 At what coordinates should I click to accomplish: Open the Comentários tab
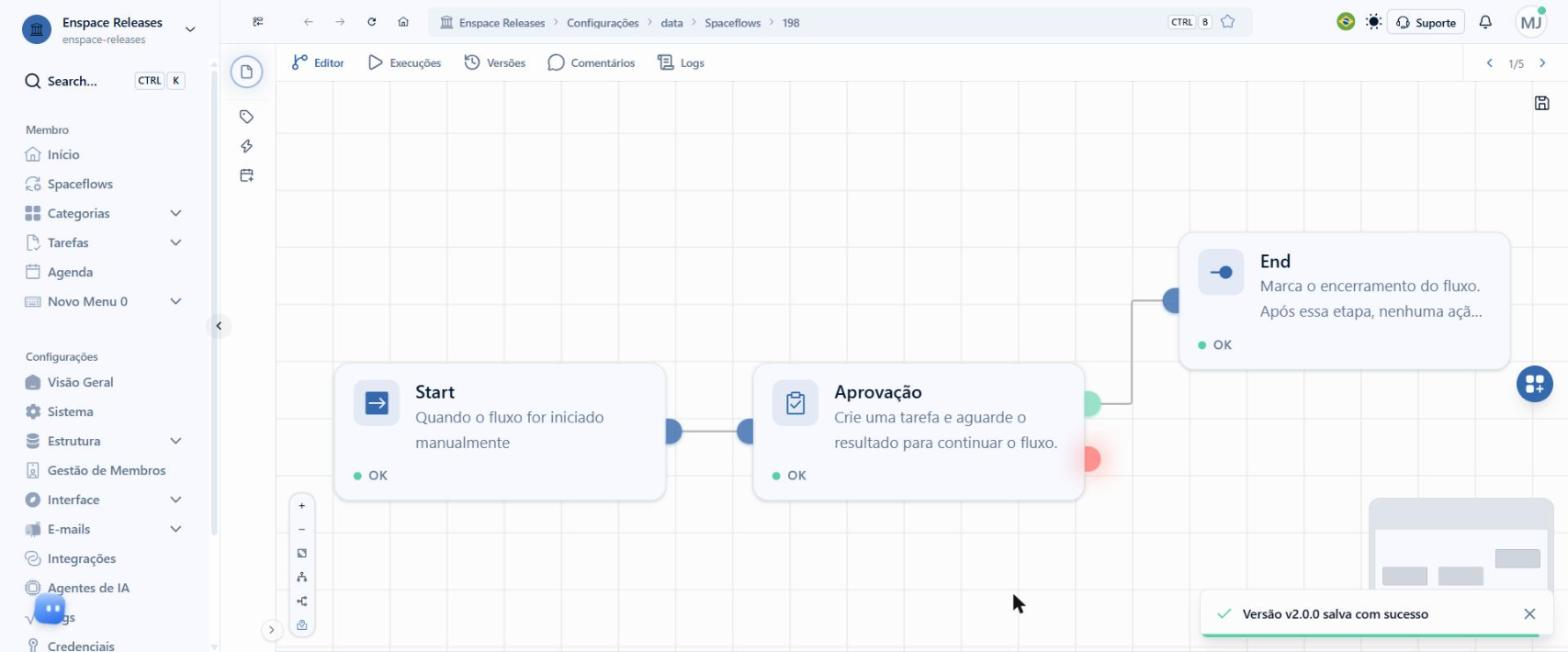[x=591, y=62]
